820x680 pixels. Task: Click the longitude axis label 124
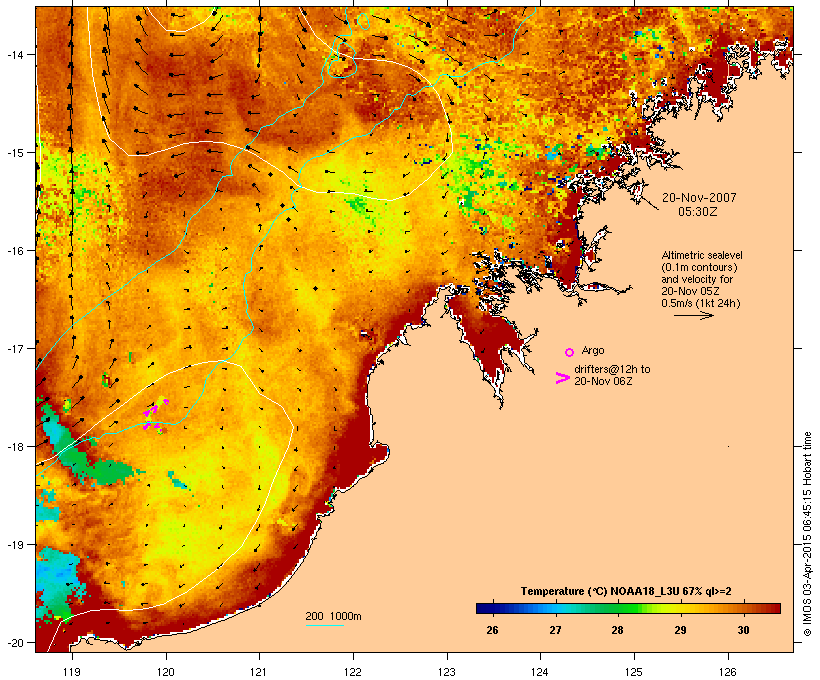coord(540,672)
